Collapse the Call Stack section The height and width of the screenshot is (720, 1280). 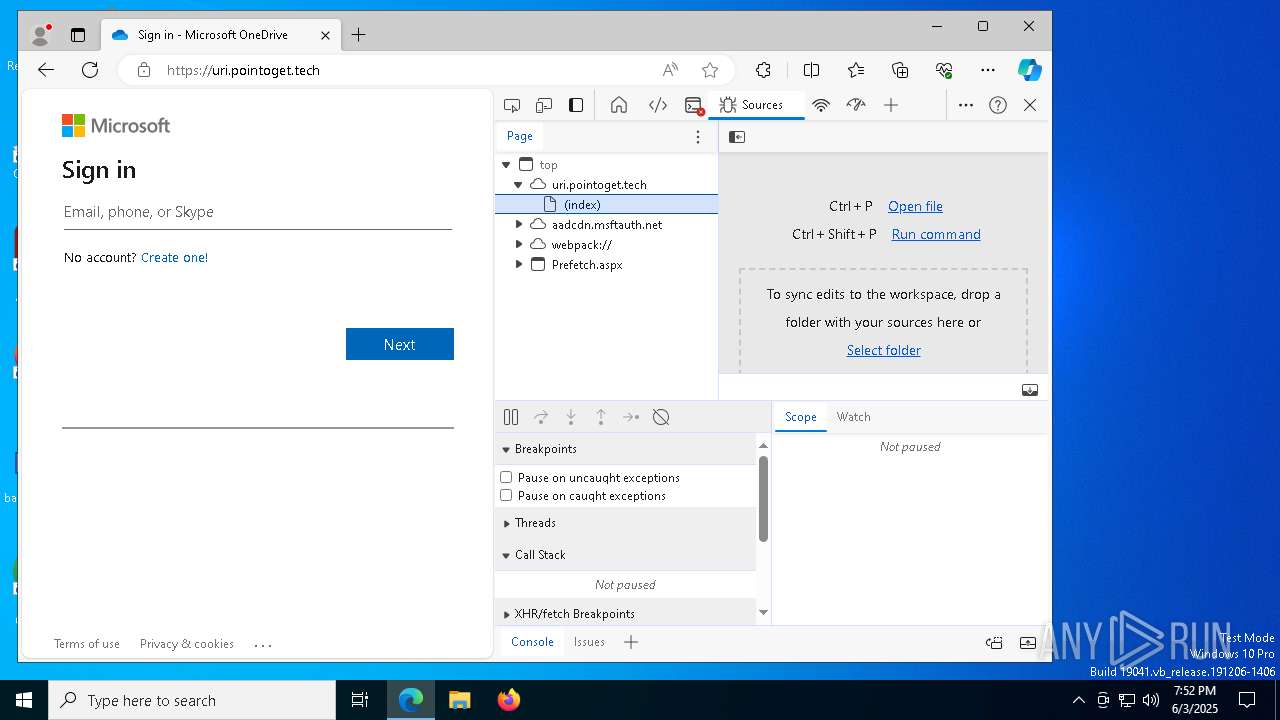(506, 555)
